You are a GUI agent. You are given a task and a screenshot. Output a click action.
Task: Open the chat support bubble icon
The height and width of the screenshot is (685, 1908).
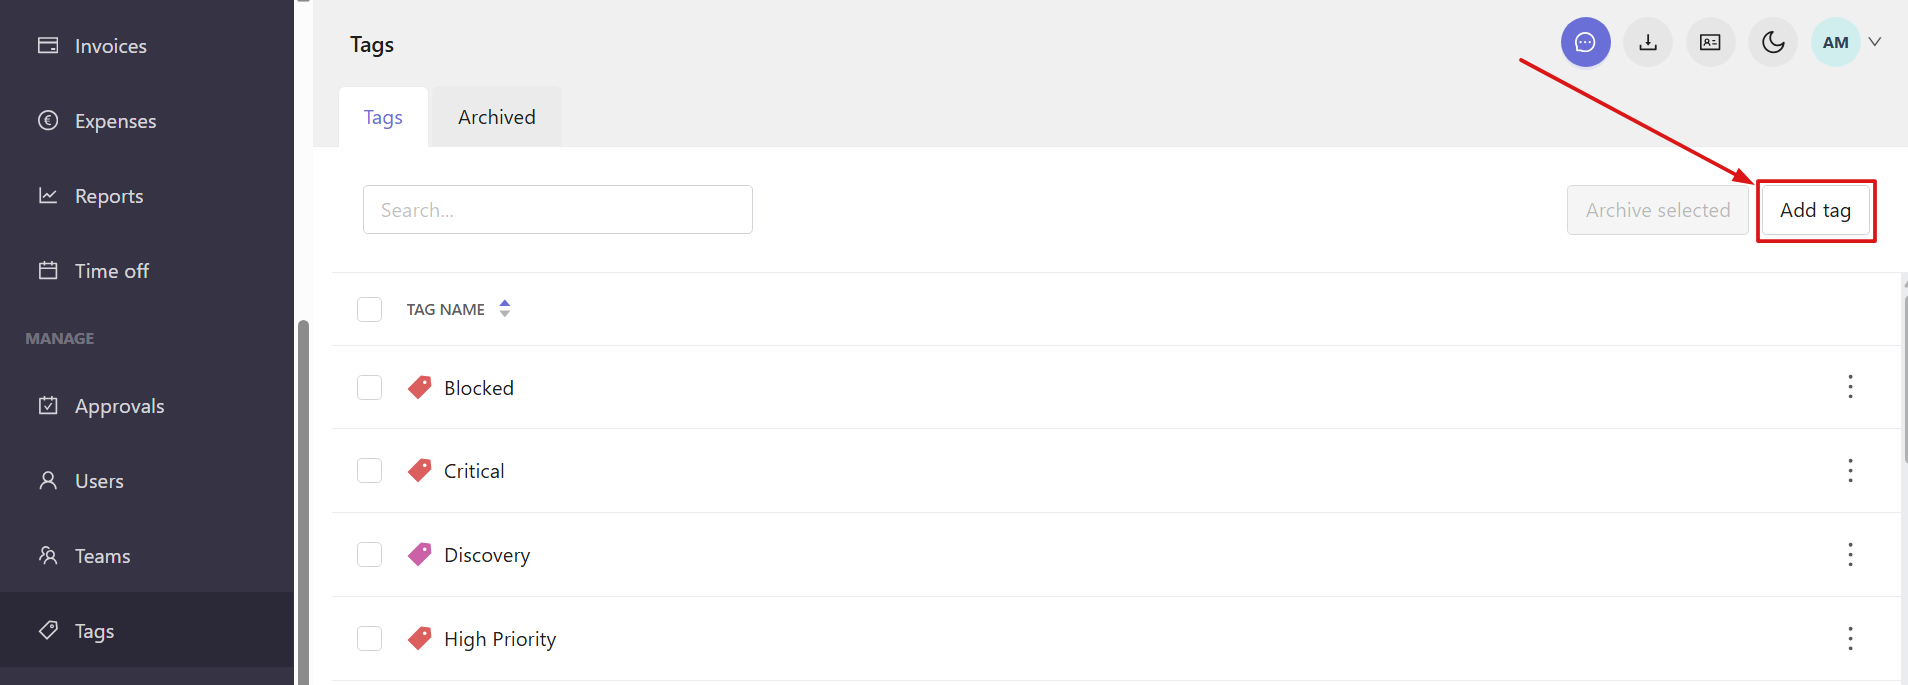coord(1585,42)
